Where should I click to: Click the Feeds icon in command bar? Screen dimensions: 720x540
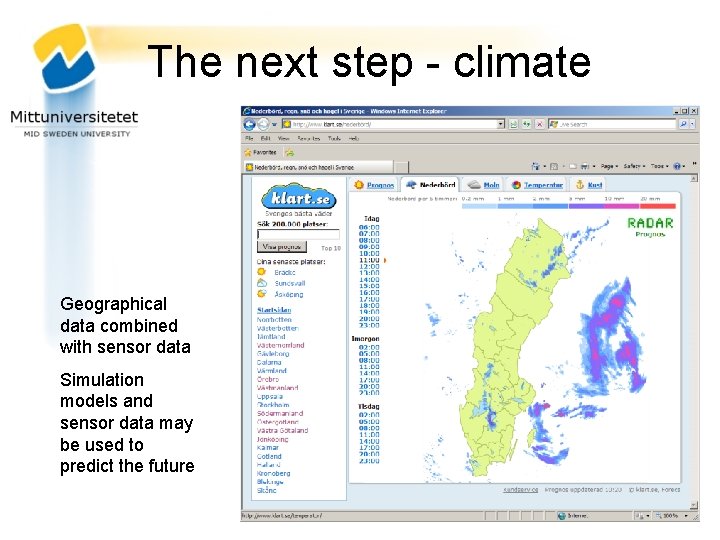click(554, 166)
